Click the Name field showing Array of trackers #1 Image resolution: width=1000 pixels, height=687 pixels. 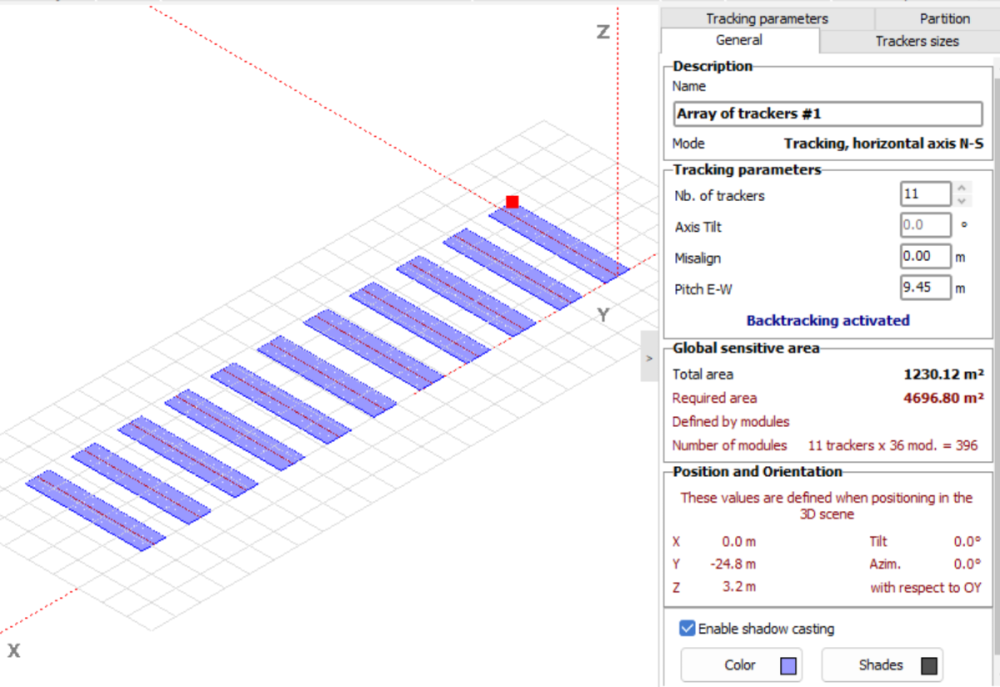827,113
